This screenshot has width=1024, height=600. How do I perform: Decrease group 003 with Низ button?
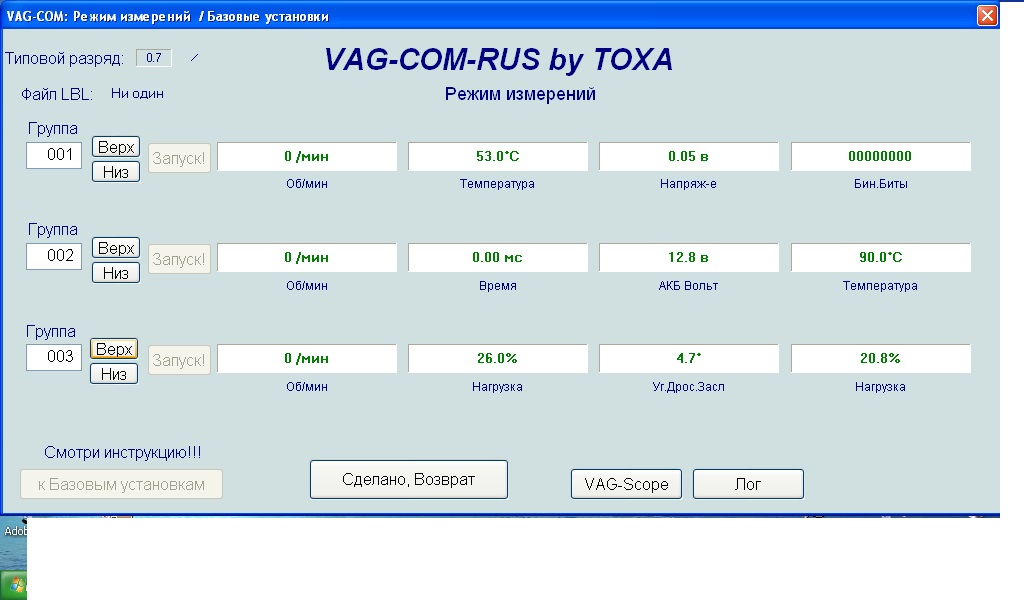114,374
